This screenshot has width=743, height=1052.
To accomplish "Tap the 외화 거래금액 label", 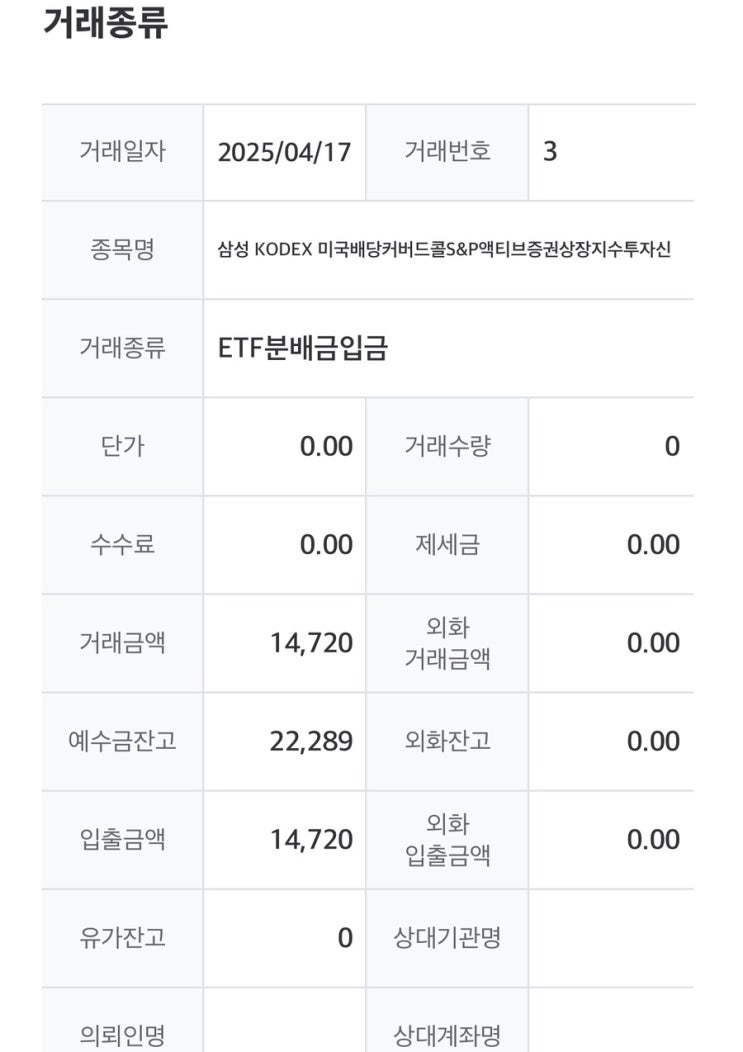I will 447,643.
